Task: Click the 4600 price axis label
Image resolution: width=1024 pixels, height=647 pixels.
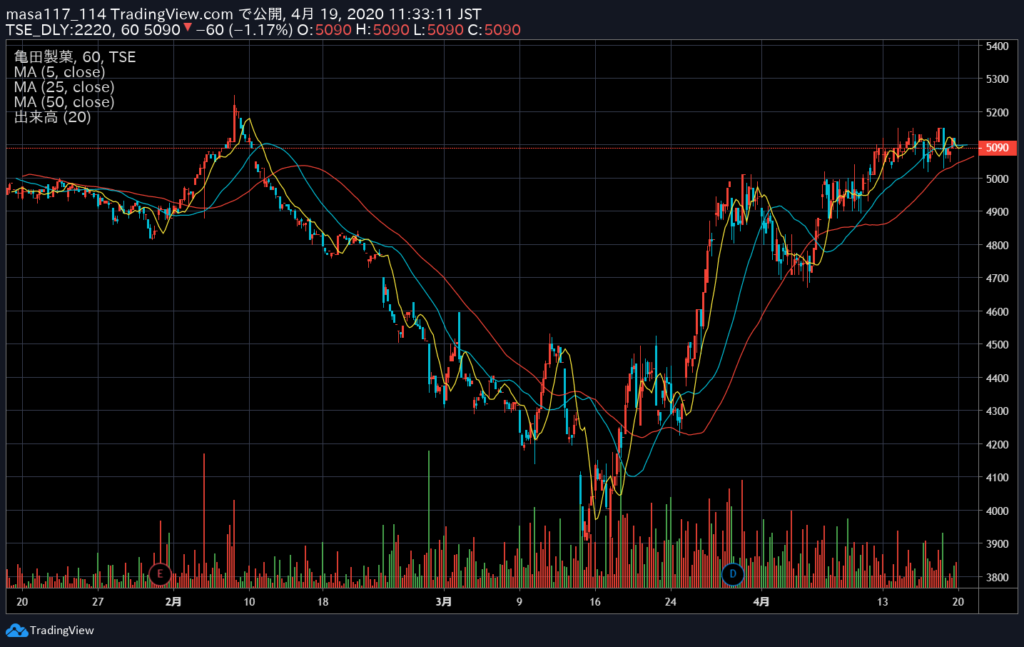Action: point(997,311)
